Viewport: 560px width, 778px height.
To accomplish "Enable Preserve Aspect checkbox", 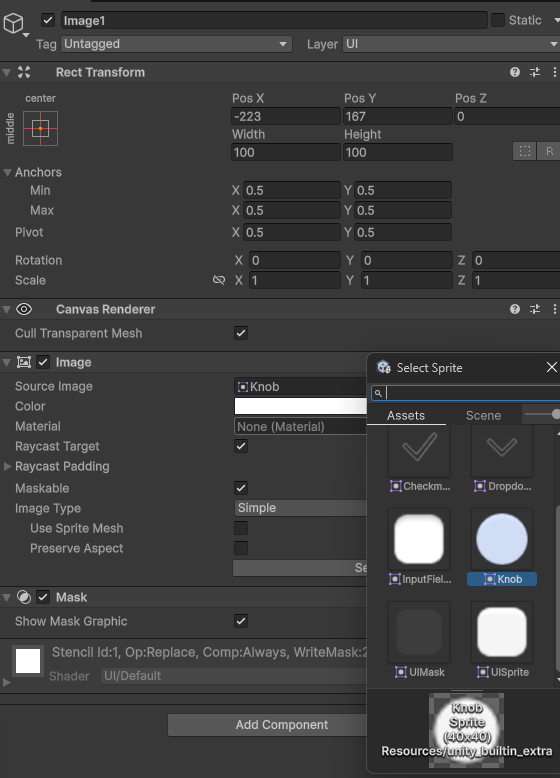I will click(x=241, y=548).
